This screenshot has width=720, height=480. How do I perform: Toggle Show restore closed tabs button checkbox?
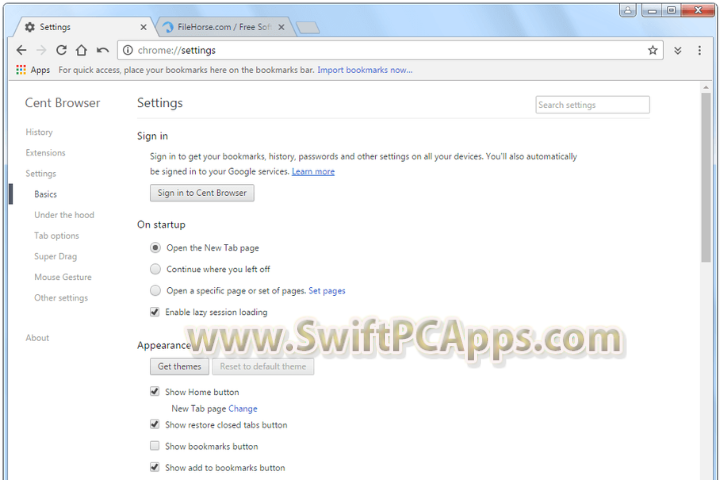pos(155,425)
